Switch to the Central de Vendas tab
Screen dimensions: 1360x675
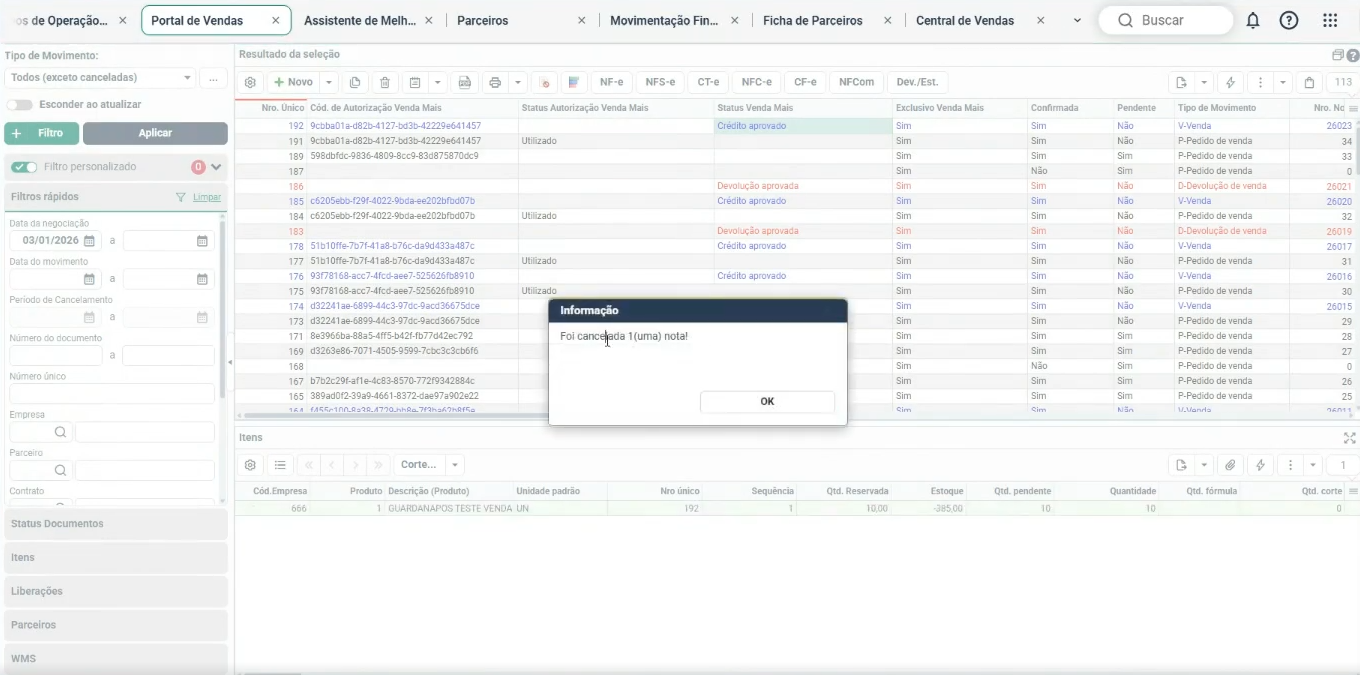(x=965, y=20)
